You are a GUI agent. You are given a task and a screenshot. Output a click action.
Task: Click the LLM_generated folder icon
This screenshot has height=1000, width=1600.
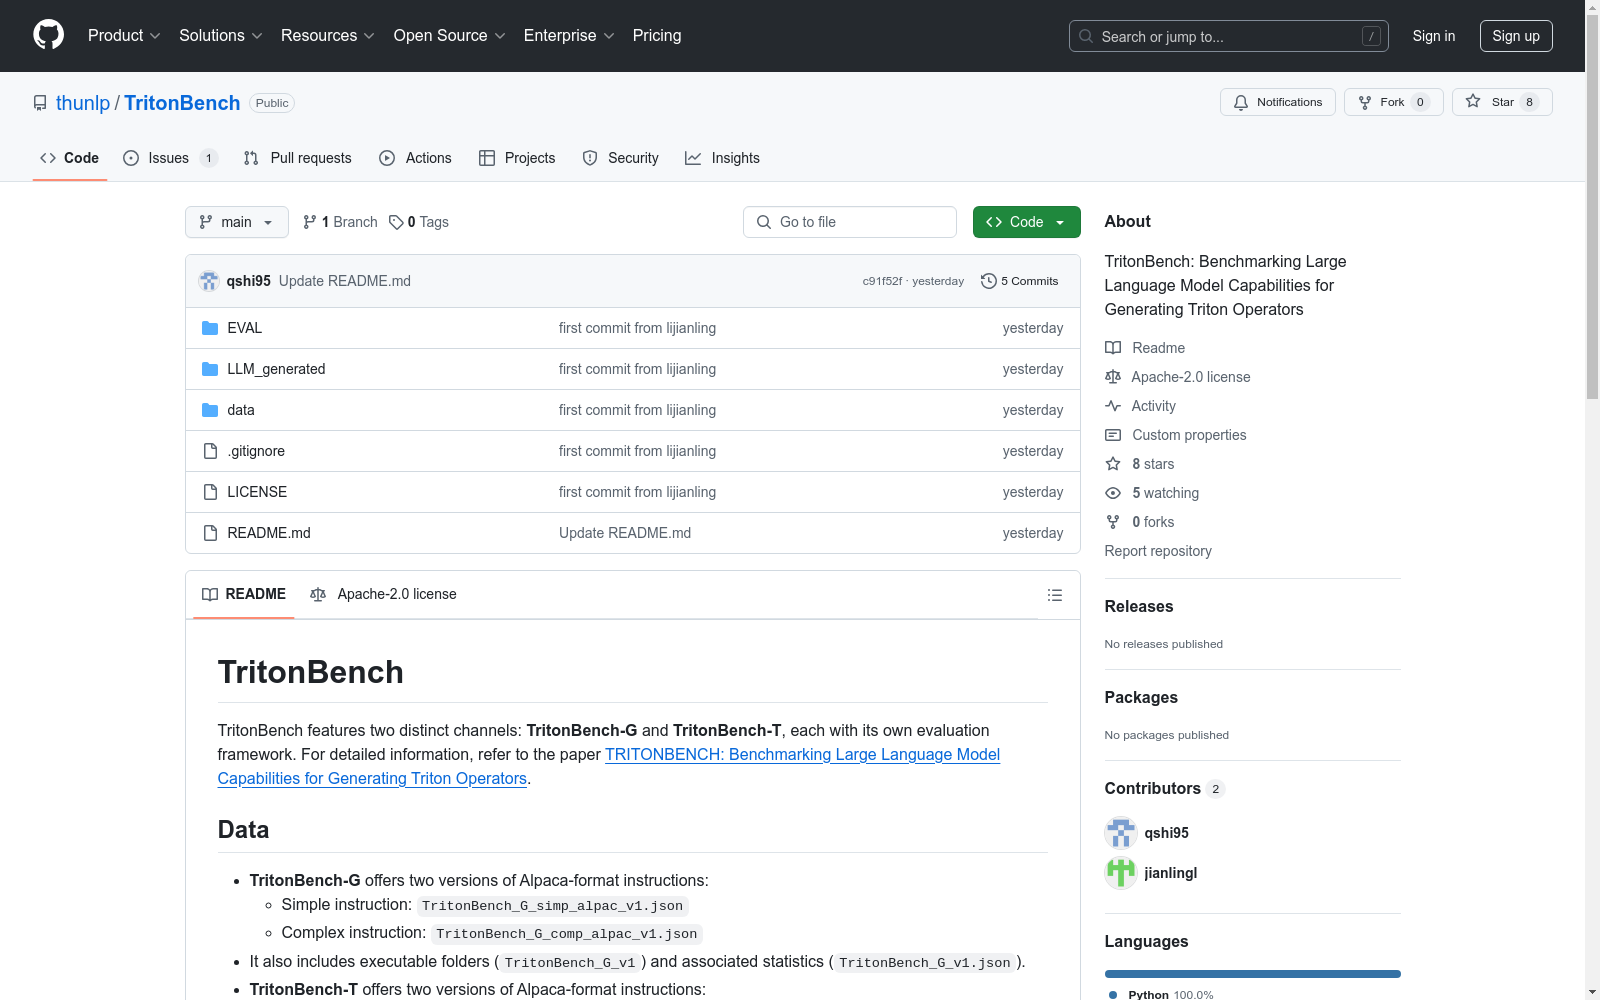pos(210,369)
